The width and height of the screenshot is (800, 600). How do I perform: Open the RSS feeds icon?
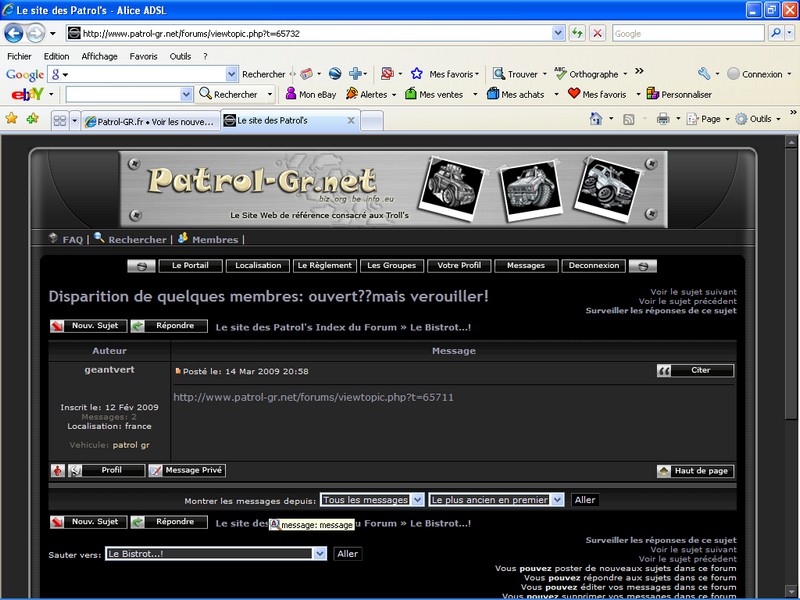629,119
